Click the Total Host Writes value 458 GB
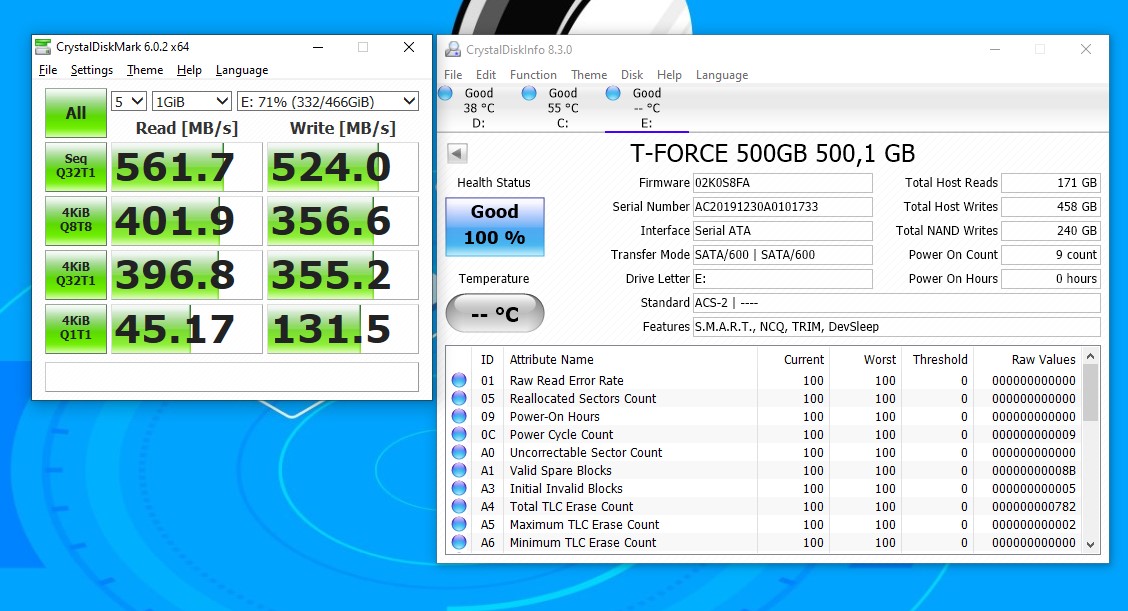This screenshot has width=1128, height=611. point(1051,207)
